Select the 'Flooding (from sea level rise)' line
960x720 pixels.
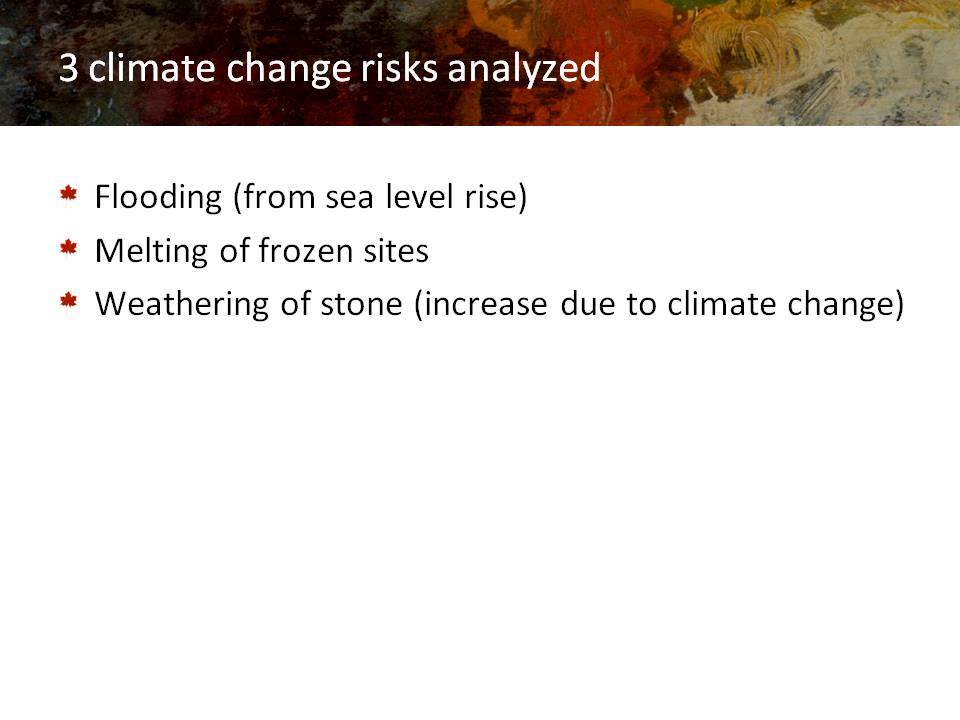point(311,198)
